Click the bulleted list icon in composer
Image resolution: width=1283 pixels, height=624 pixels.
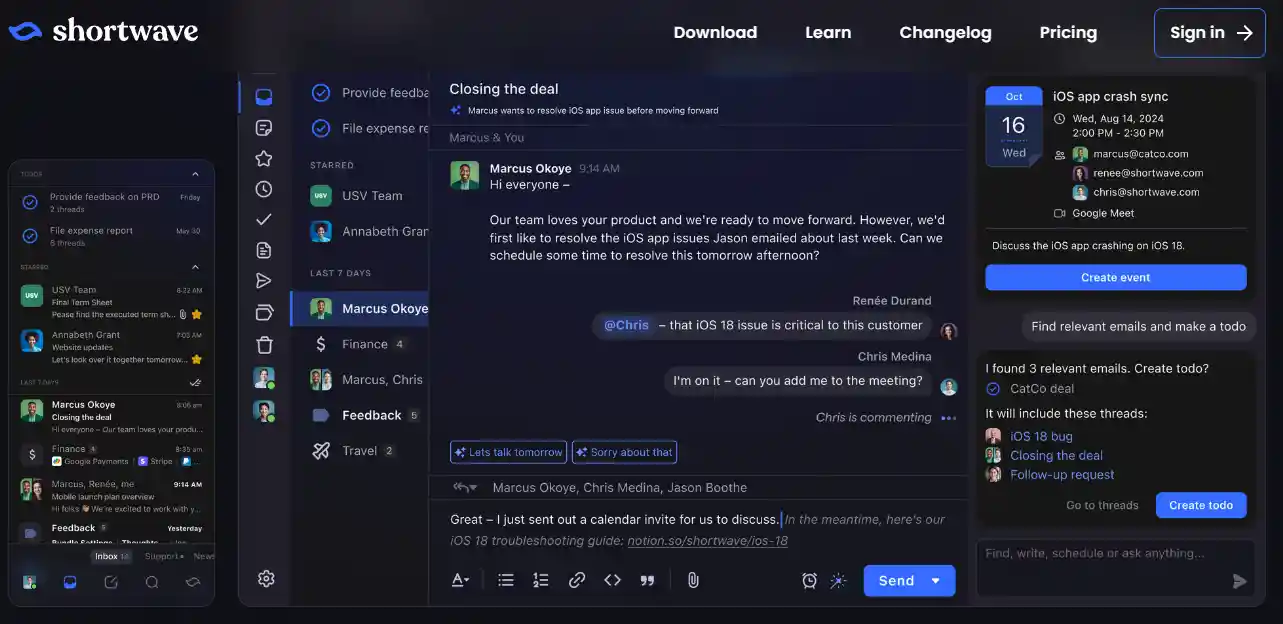506,580
